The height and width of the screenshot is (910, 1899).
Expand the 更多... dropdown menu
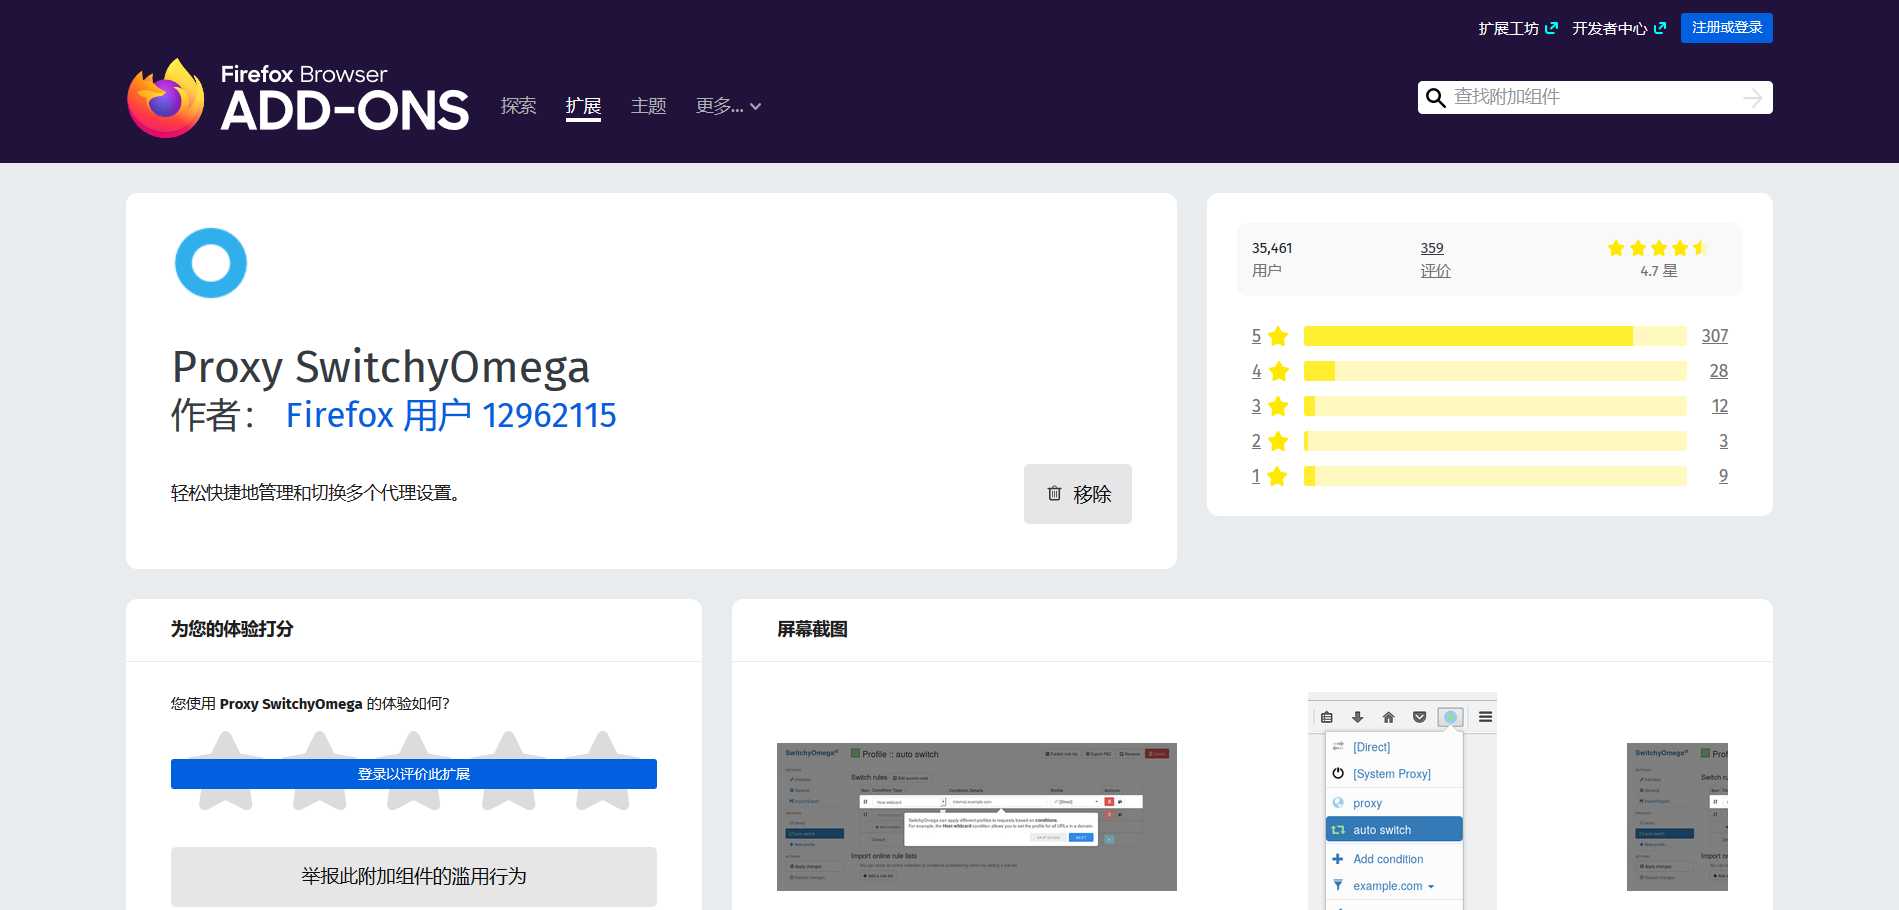pyautogui.click(x=728, y=106)
